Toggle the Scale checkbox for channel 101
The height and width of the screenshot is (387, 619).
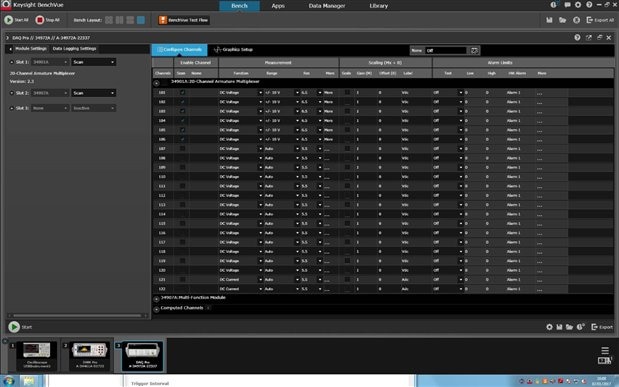coord(347,92)
